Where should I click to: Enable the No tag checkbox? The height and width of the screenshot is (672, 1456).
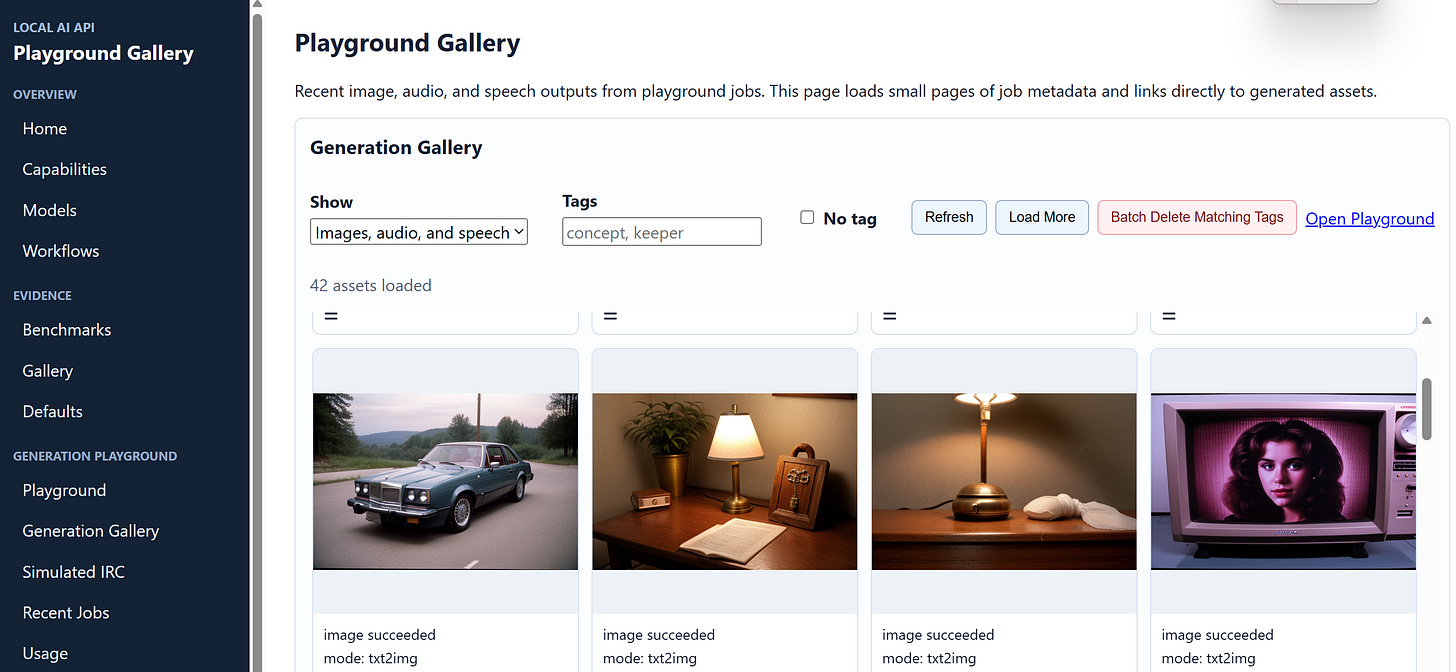(x=807, y=217)
